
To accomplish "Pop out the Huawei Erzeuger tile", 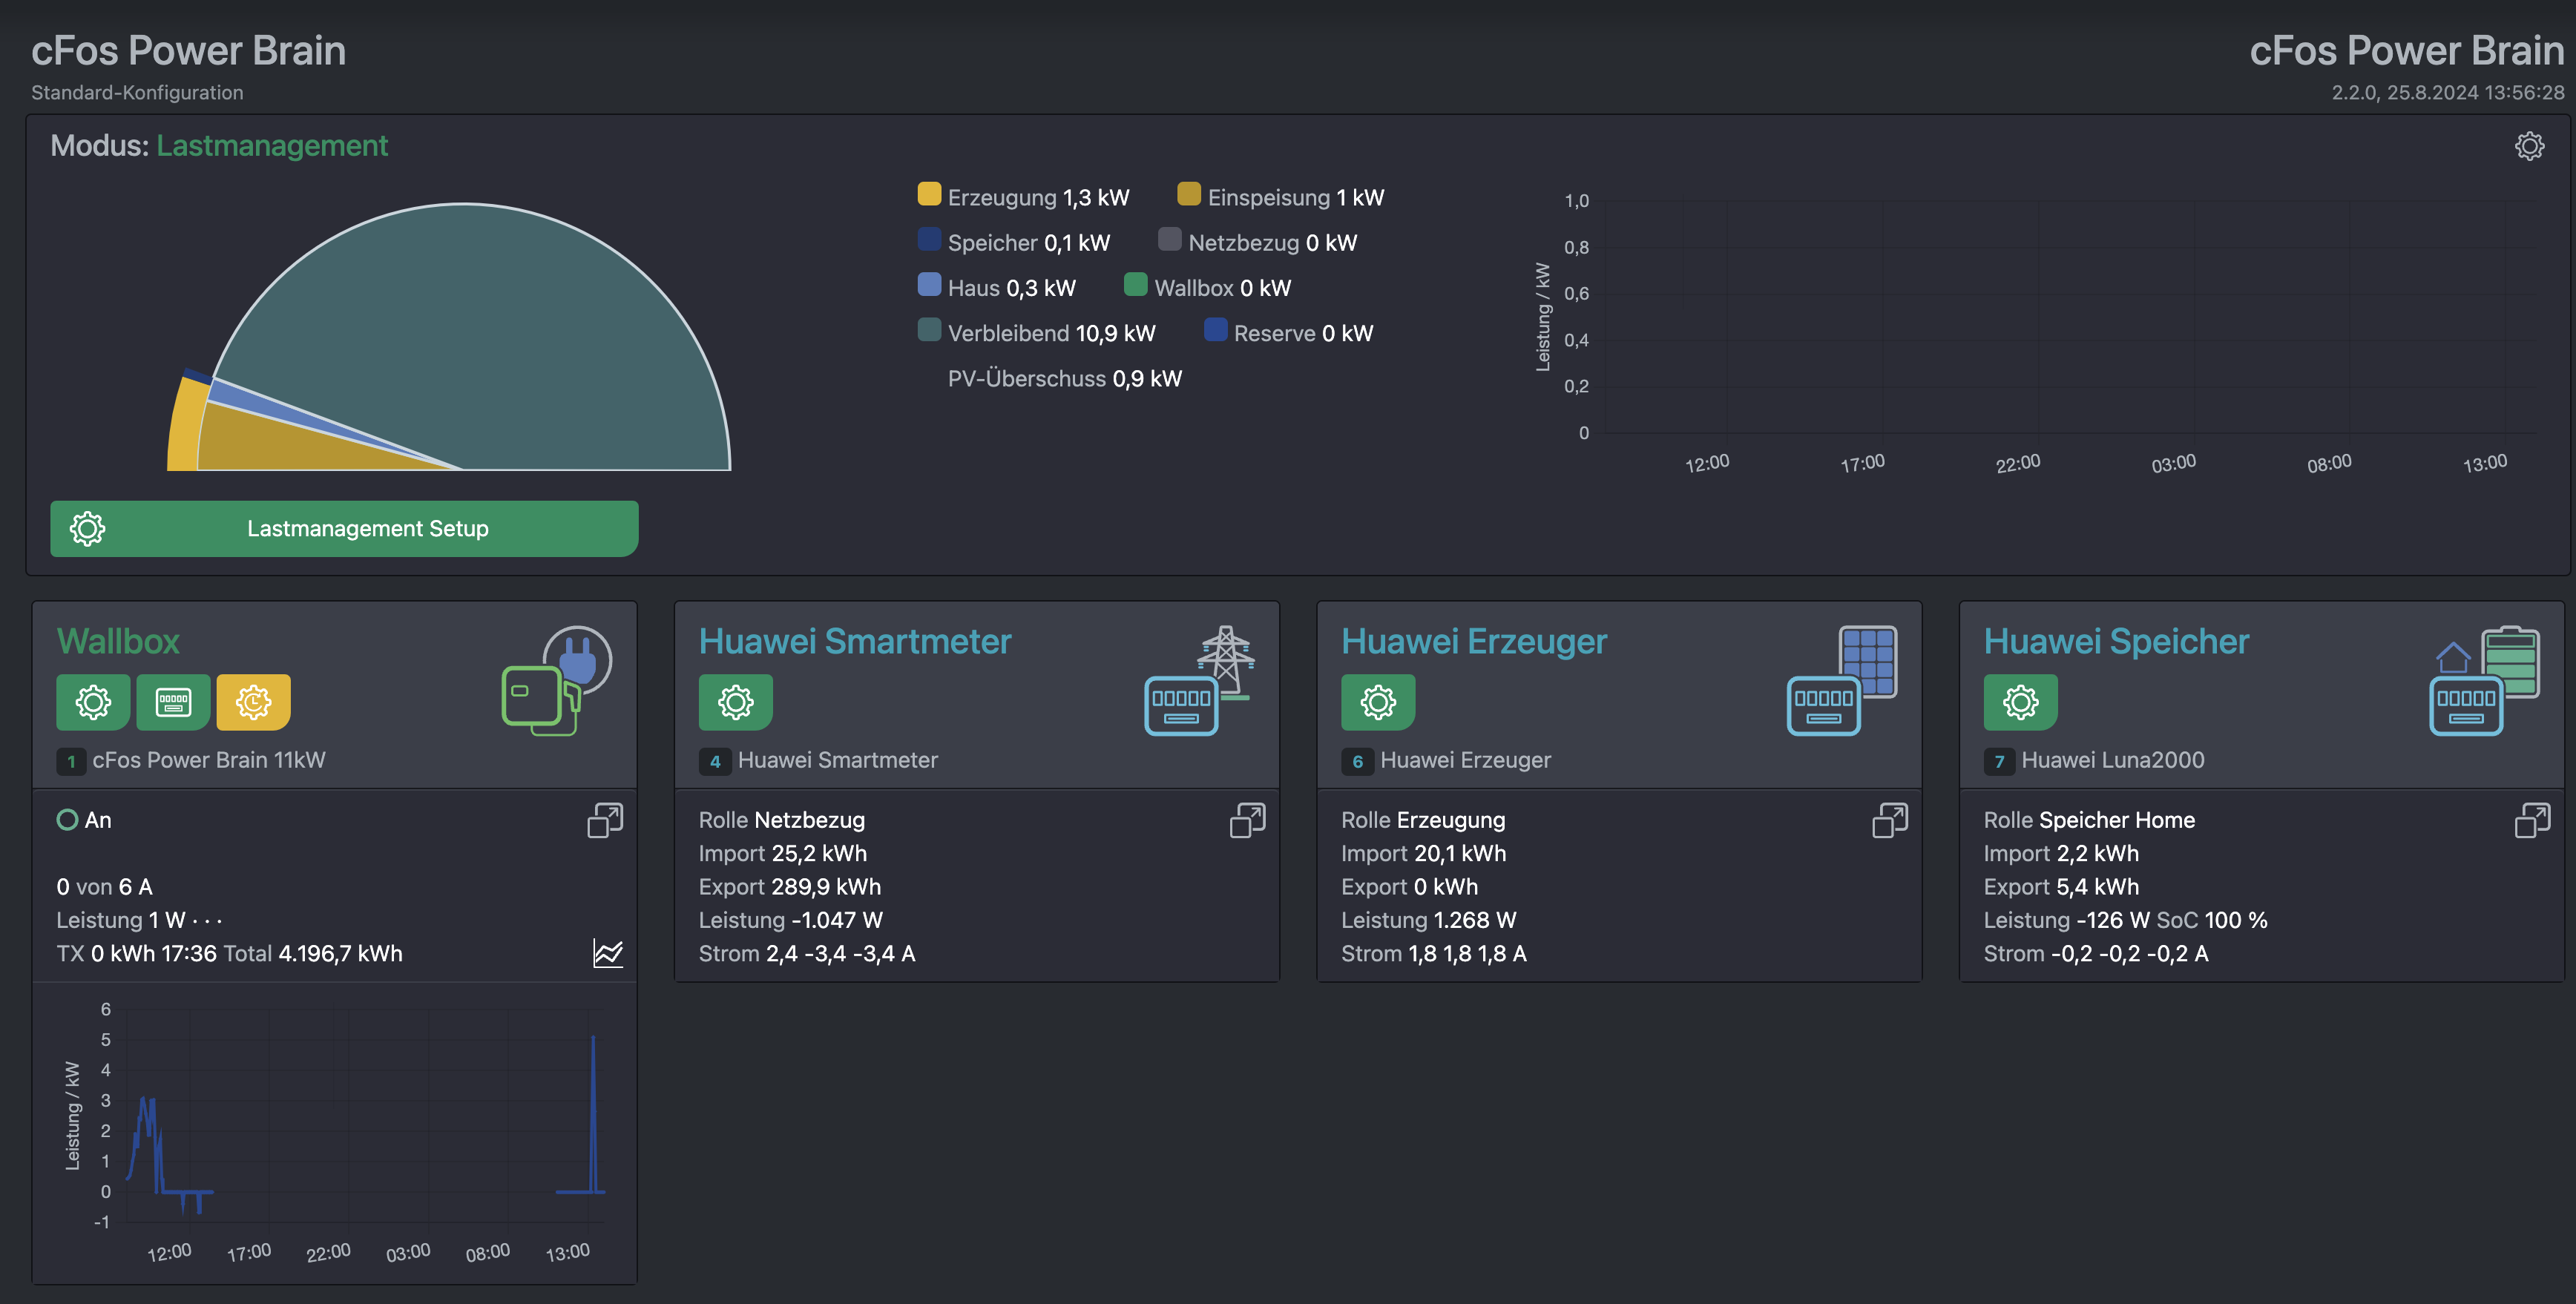I will pos(1890,820).
